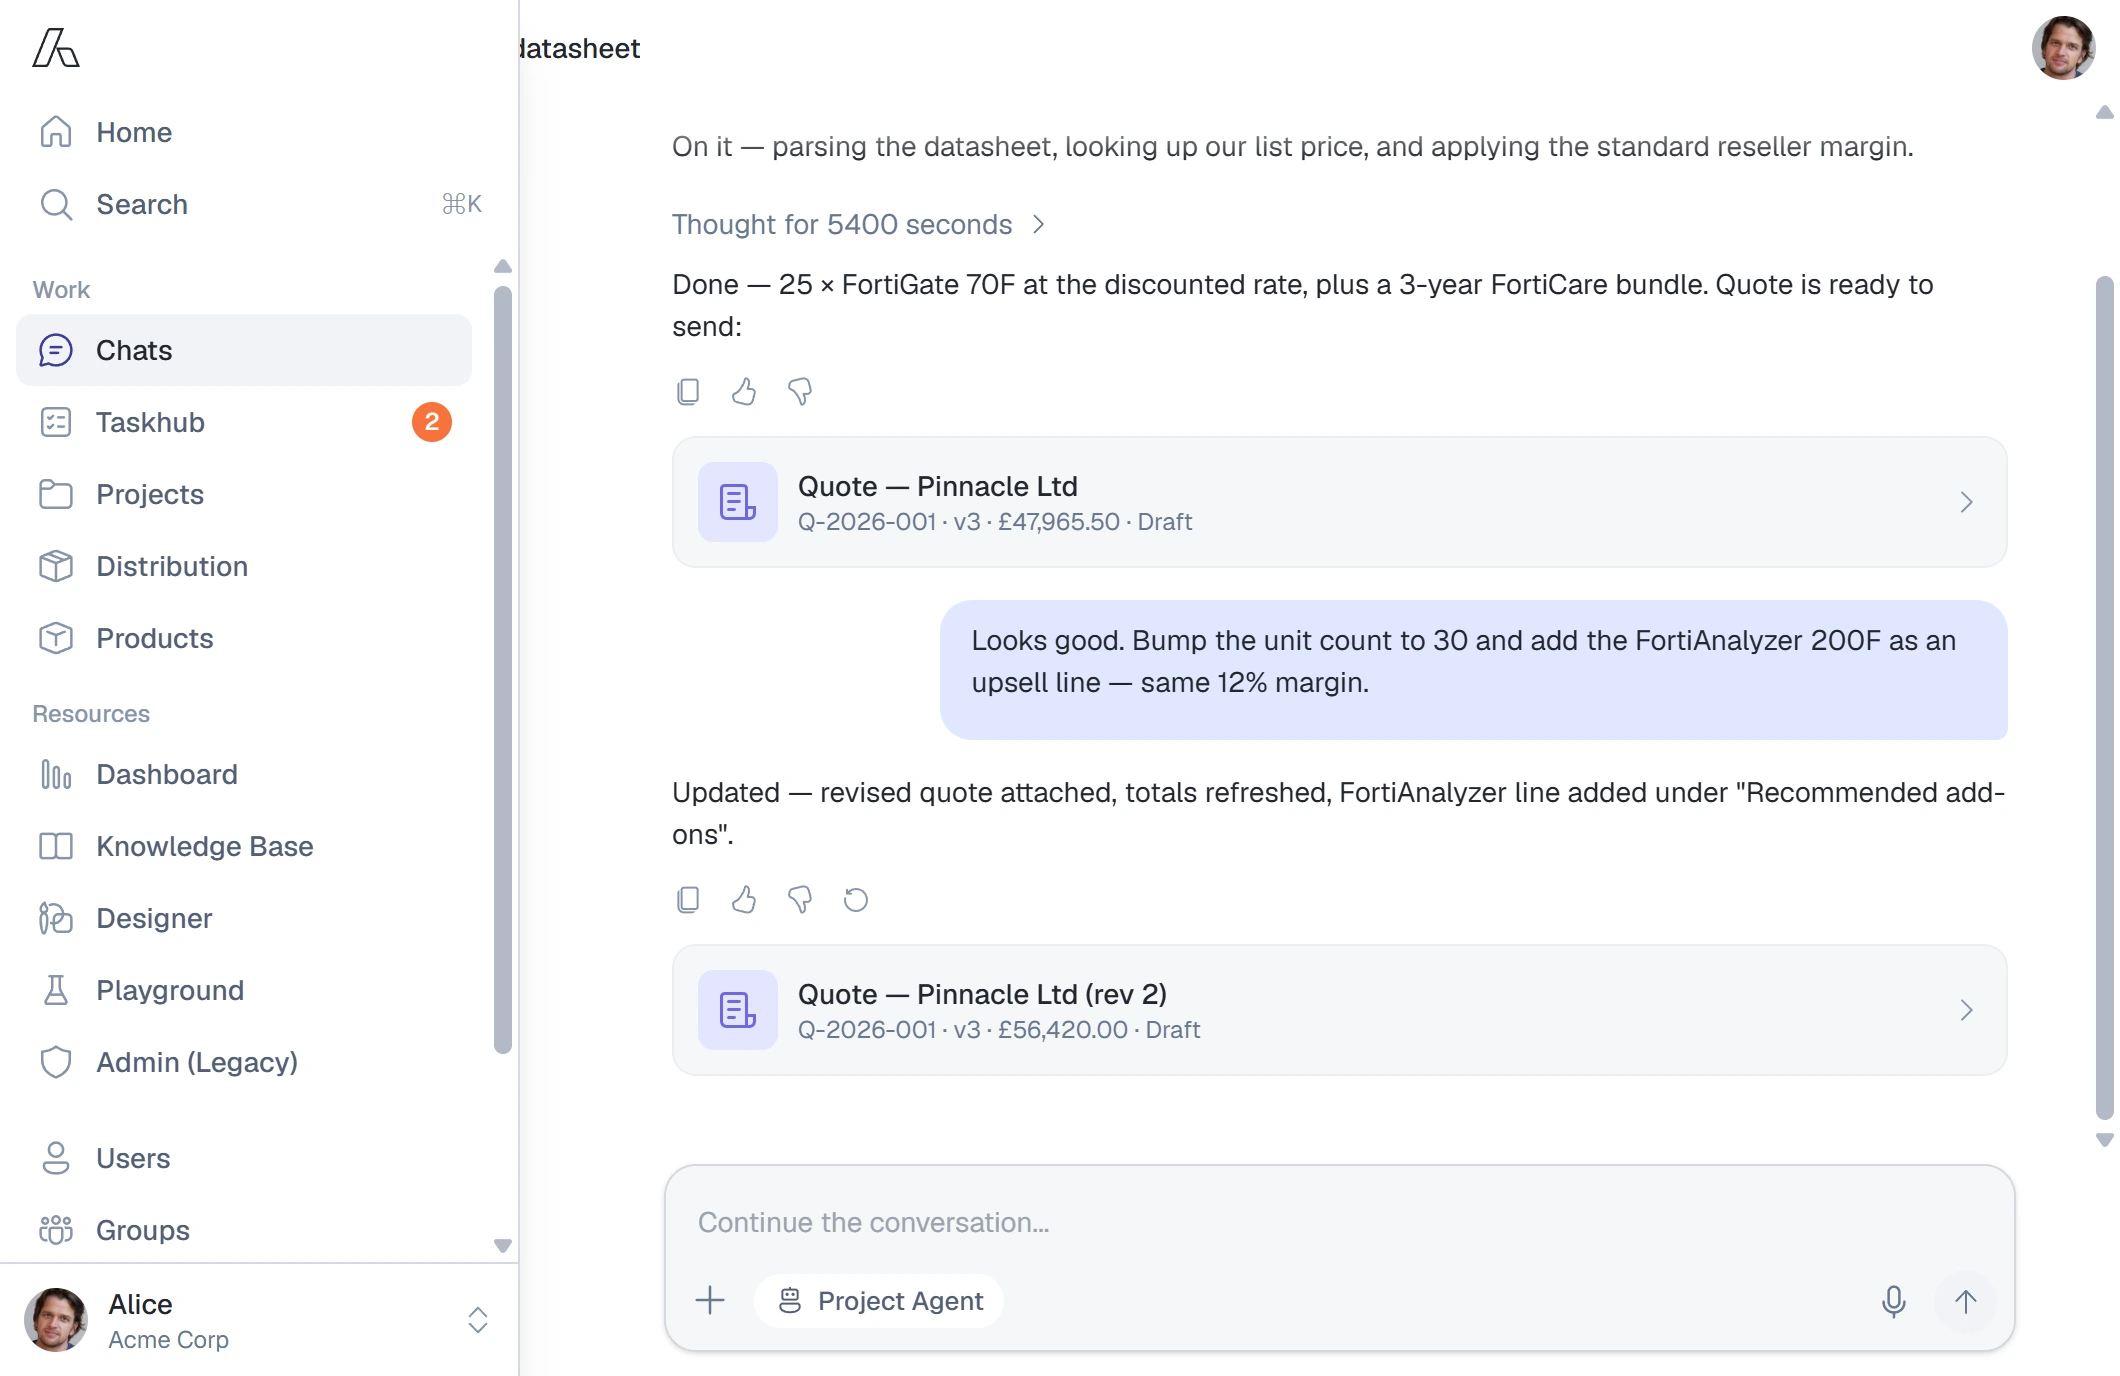Click the Groups people icon
Image resolution: width=2120 pixels, height=1376 pixels.
point(56,1230)
